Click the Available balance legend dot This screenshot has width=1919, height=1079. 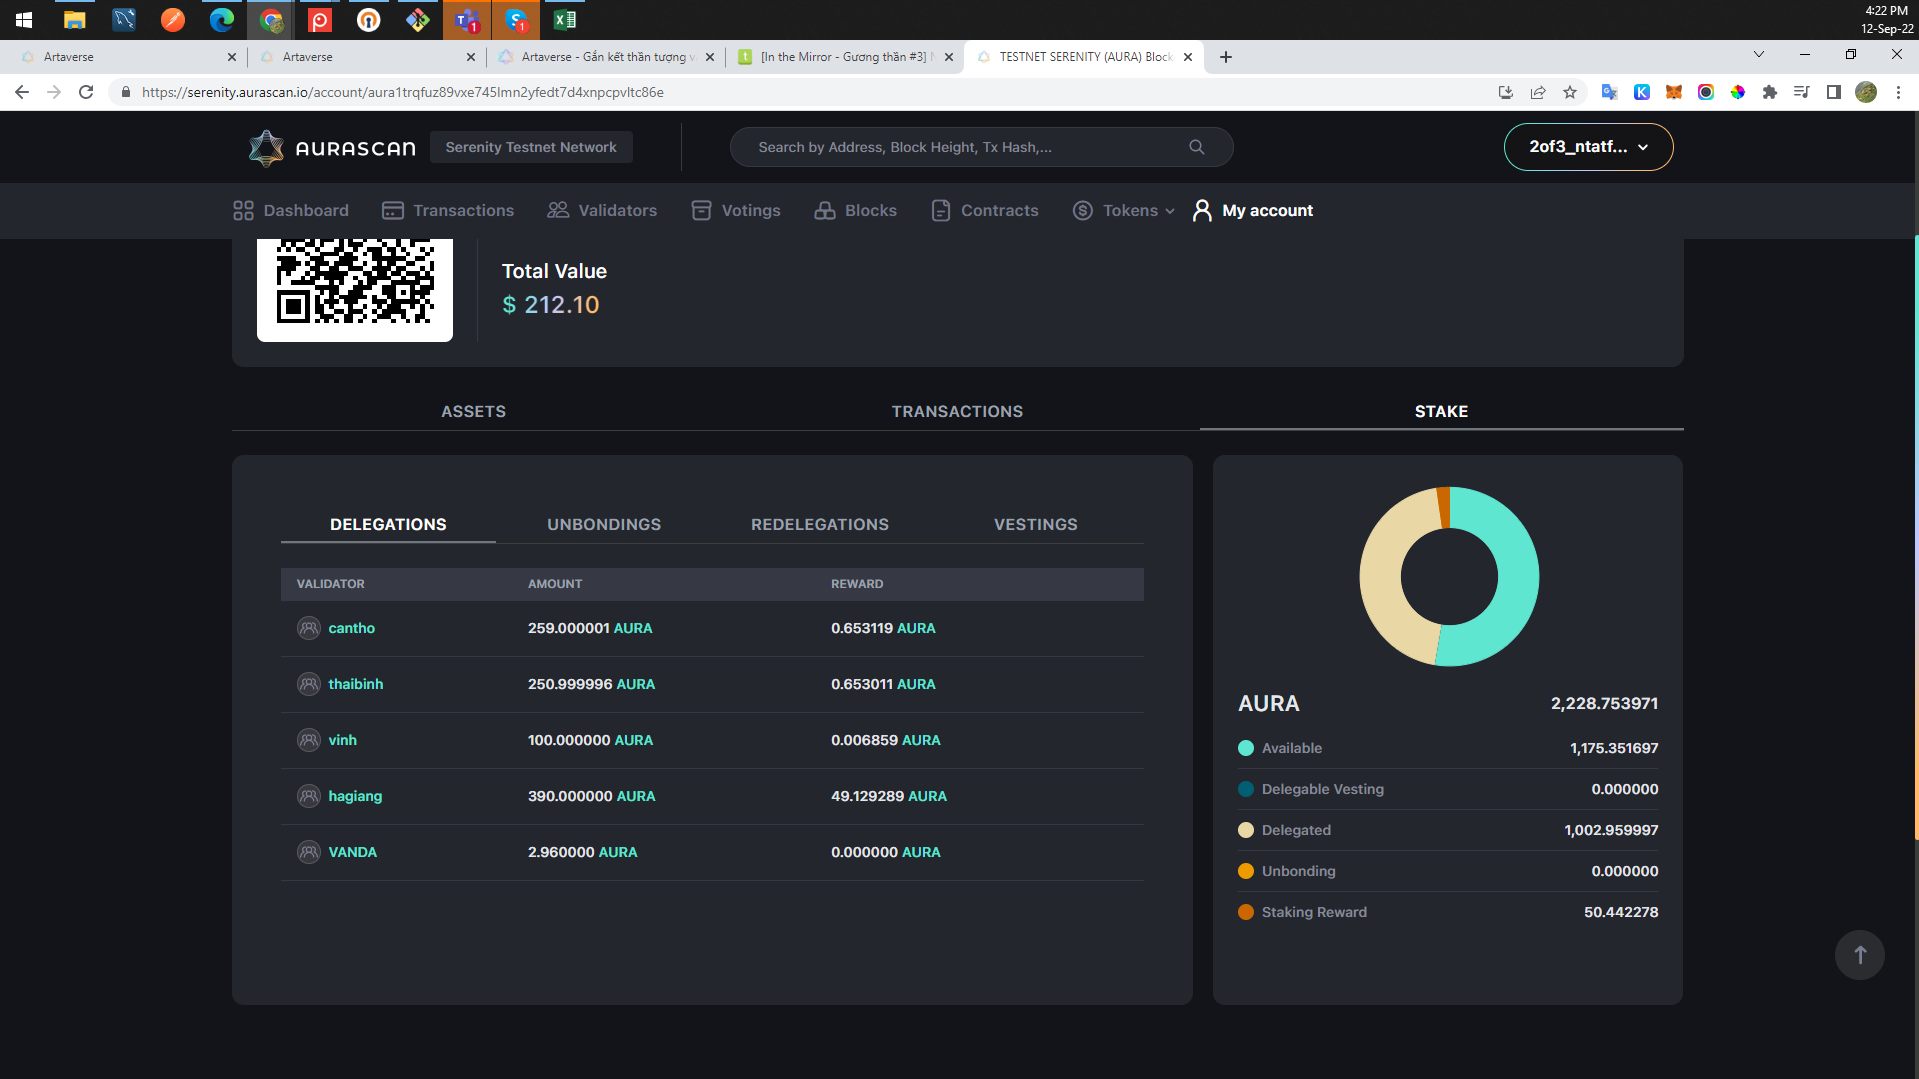[x=1245, y=748]
